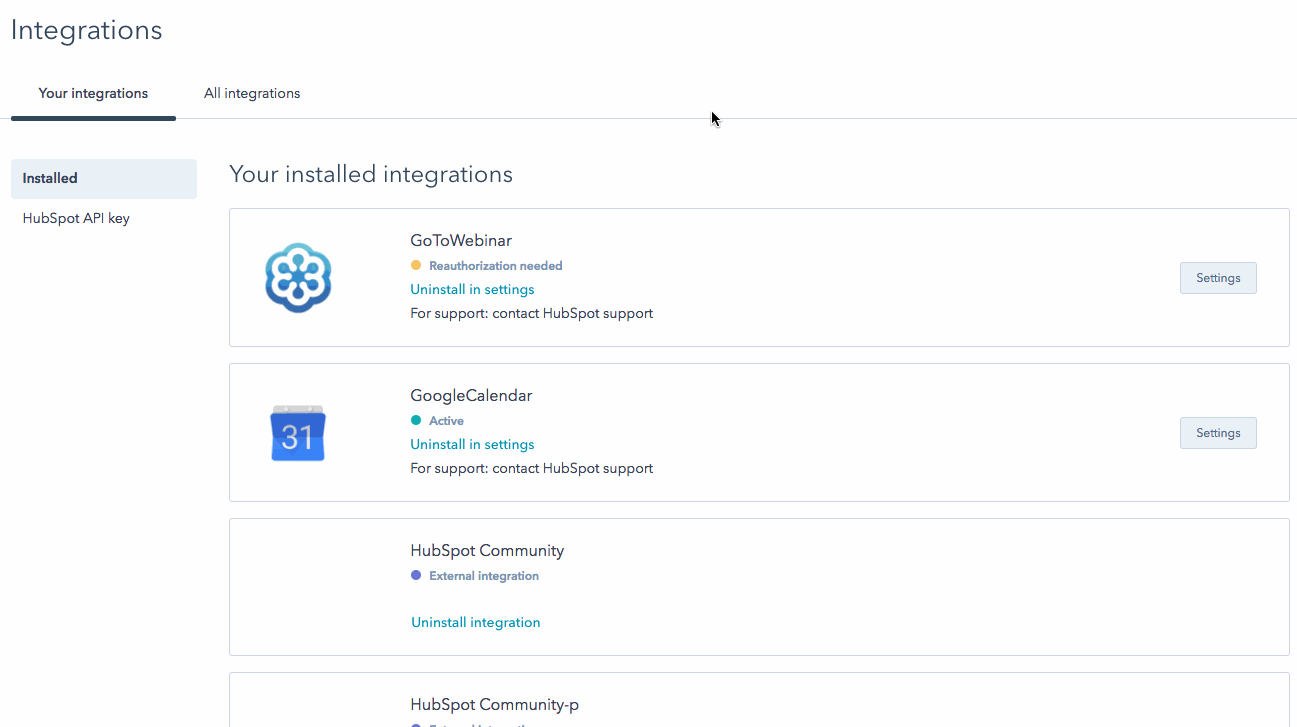Image resolution: width=1297 pixels, height=727 pixels.
Task: Click the purple dot beside External integration
Action: pos(416,576)
